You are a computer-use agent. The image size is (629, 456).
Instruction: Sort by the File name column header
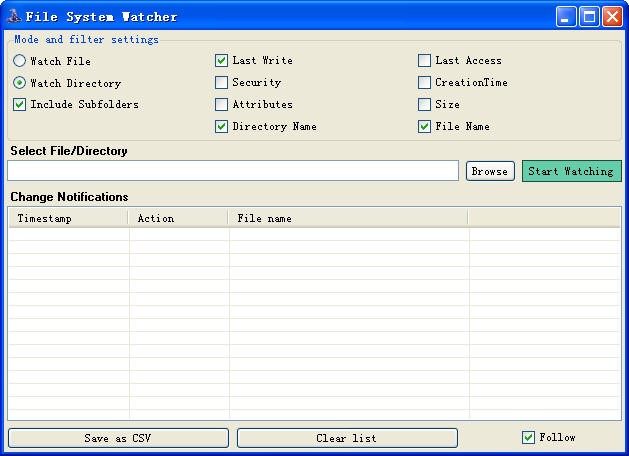[x=348, y=218]
